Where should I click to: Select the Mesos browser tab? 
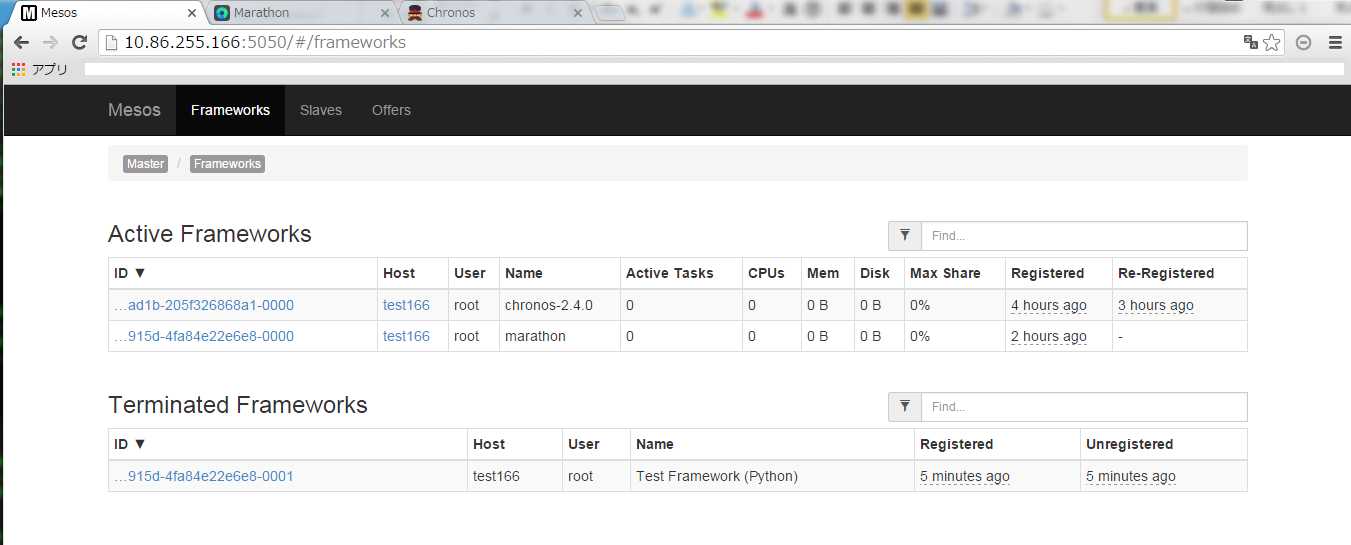[105, 13]
